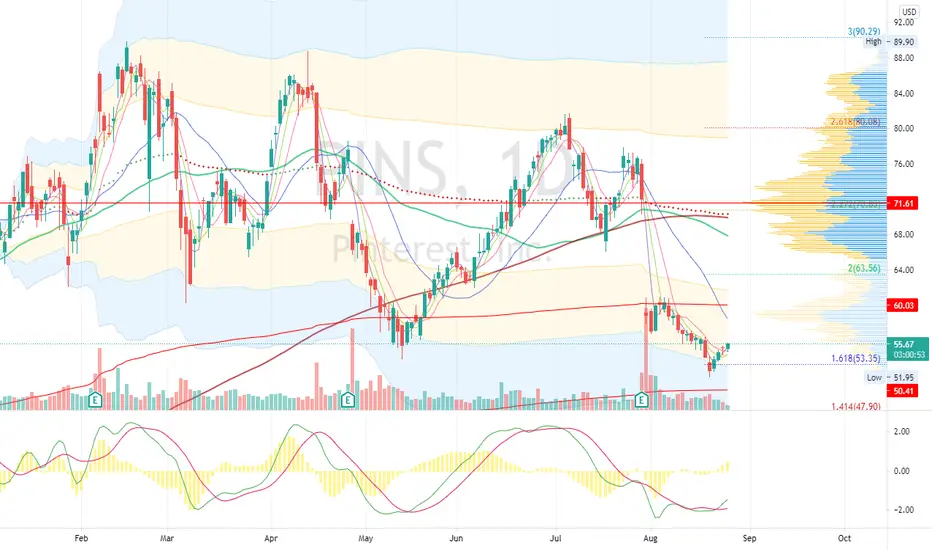Image resolution: width=932 pixels, height=550 pixels.
Task: Click the 68.00 price axis value
Action: [903, 234]
